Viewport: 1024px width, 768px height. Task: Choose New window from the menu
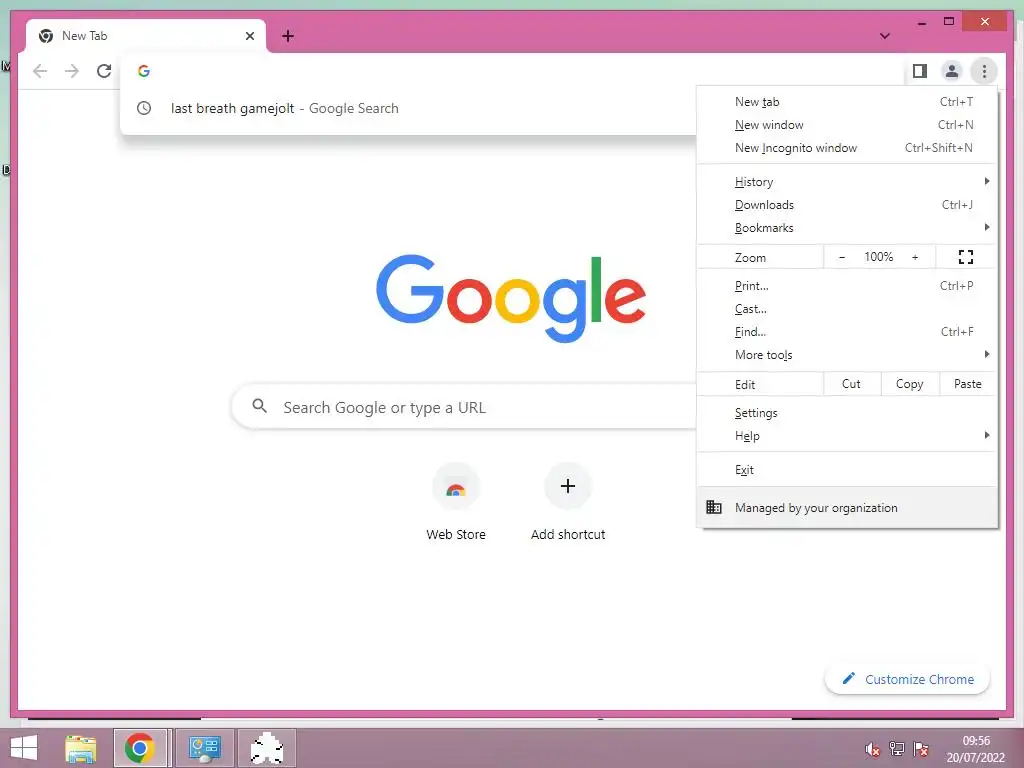point(847,125)
